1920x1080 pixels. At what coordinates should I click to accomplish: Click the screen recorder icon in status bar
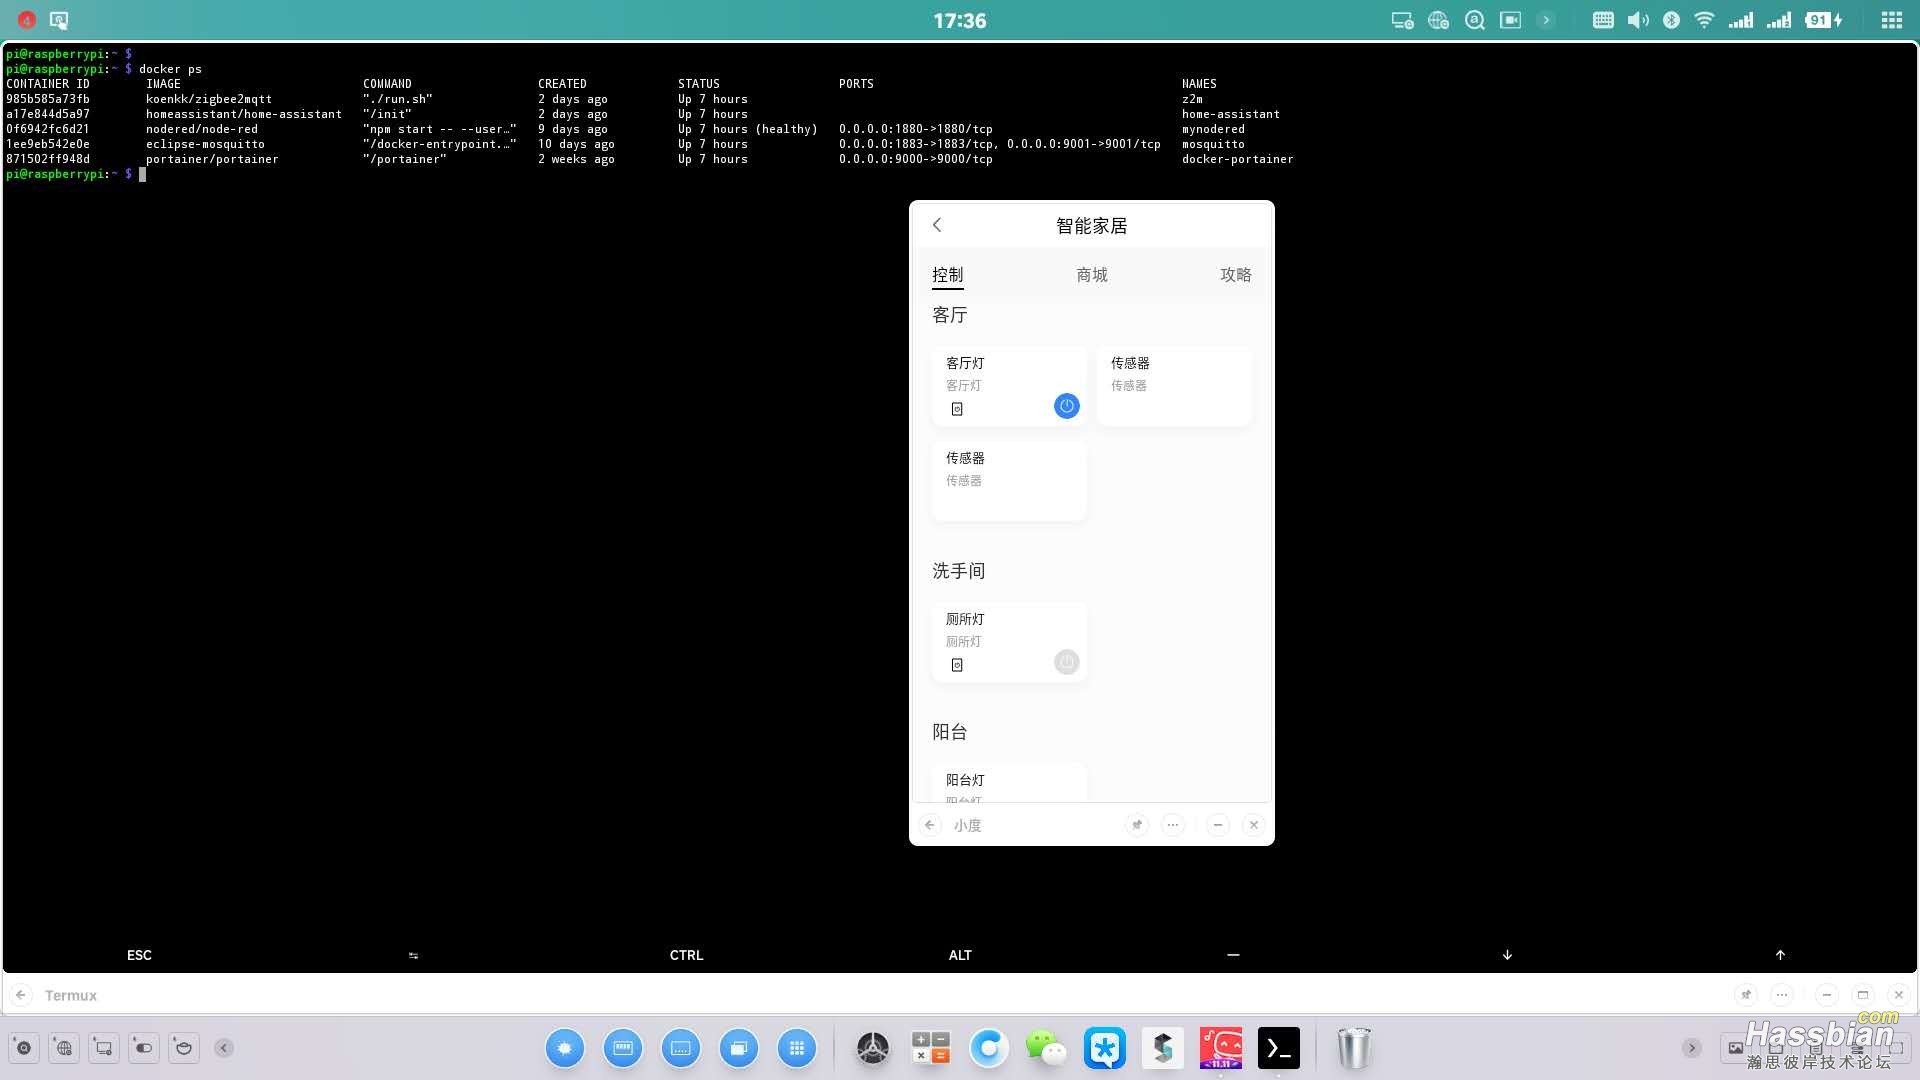point(1510,20)
